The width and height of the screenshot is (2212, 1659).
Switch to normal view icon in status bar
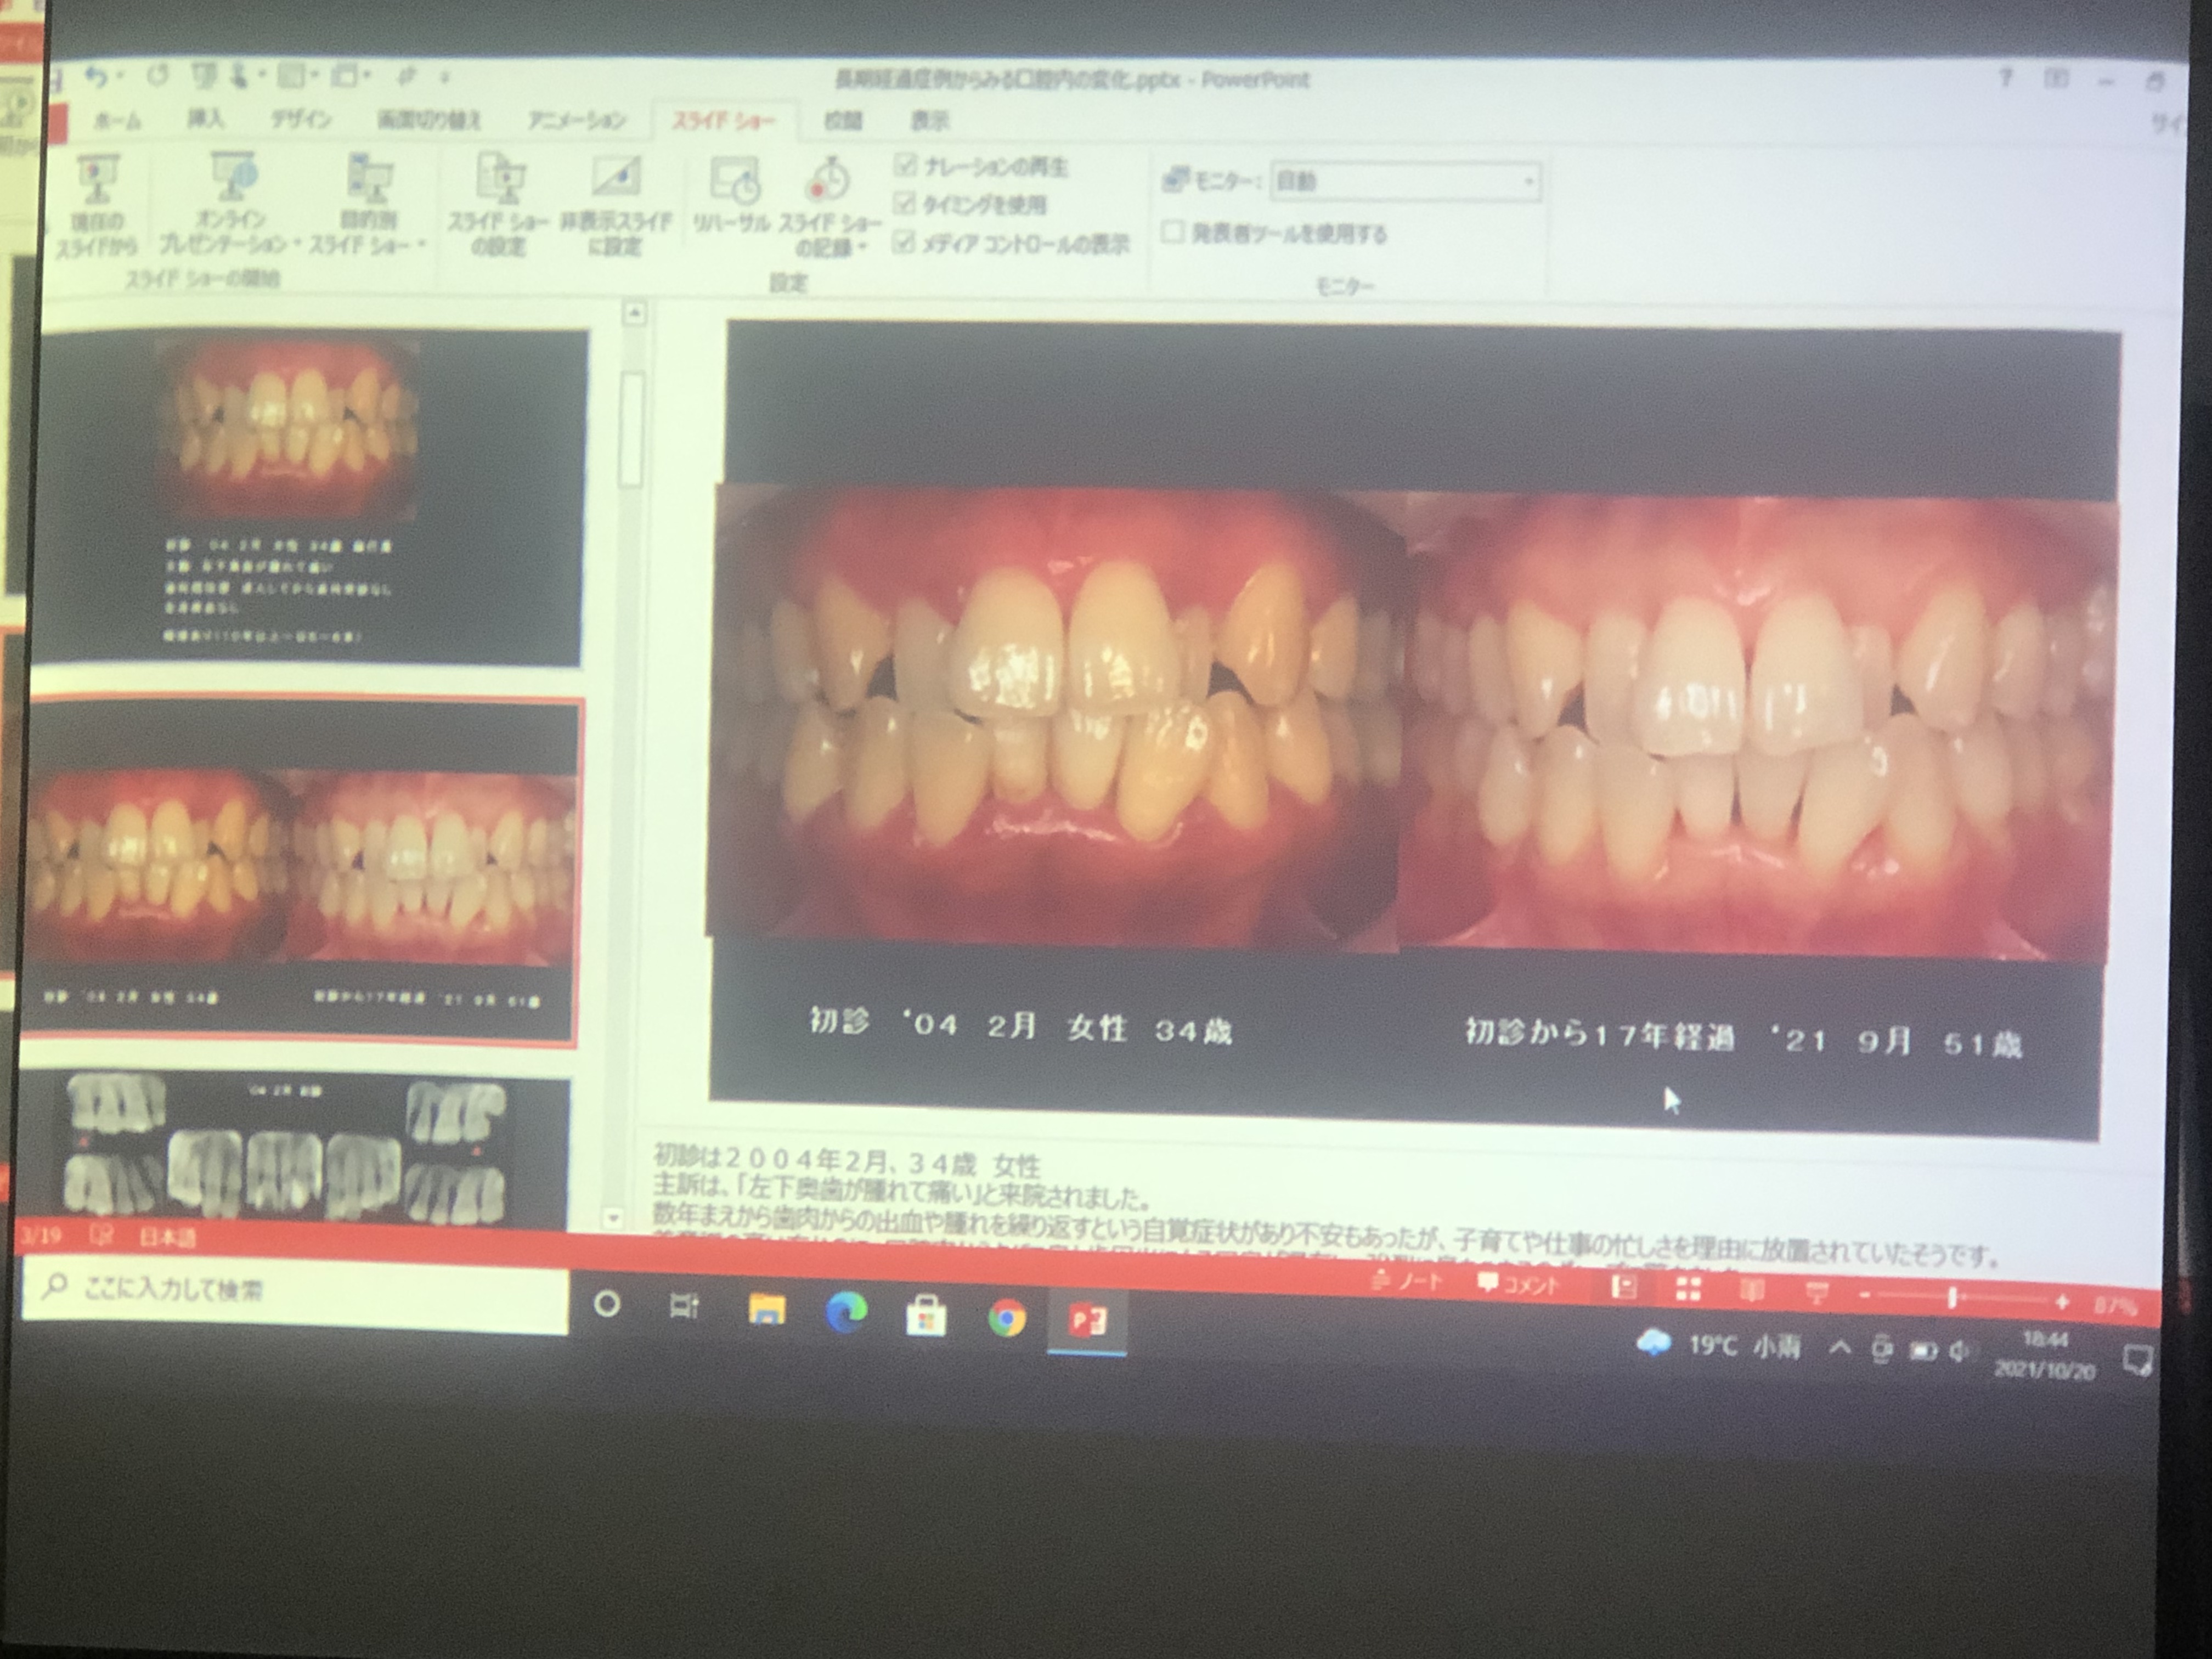[1624, 1287]
